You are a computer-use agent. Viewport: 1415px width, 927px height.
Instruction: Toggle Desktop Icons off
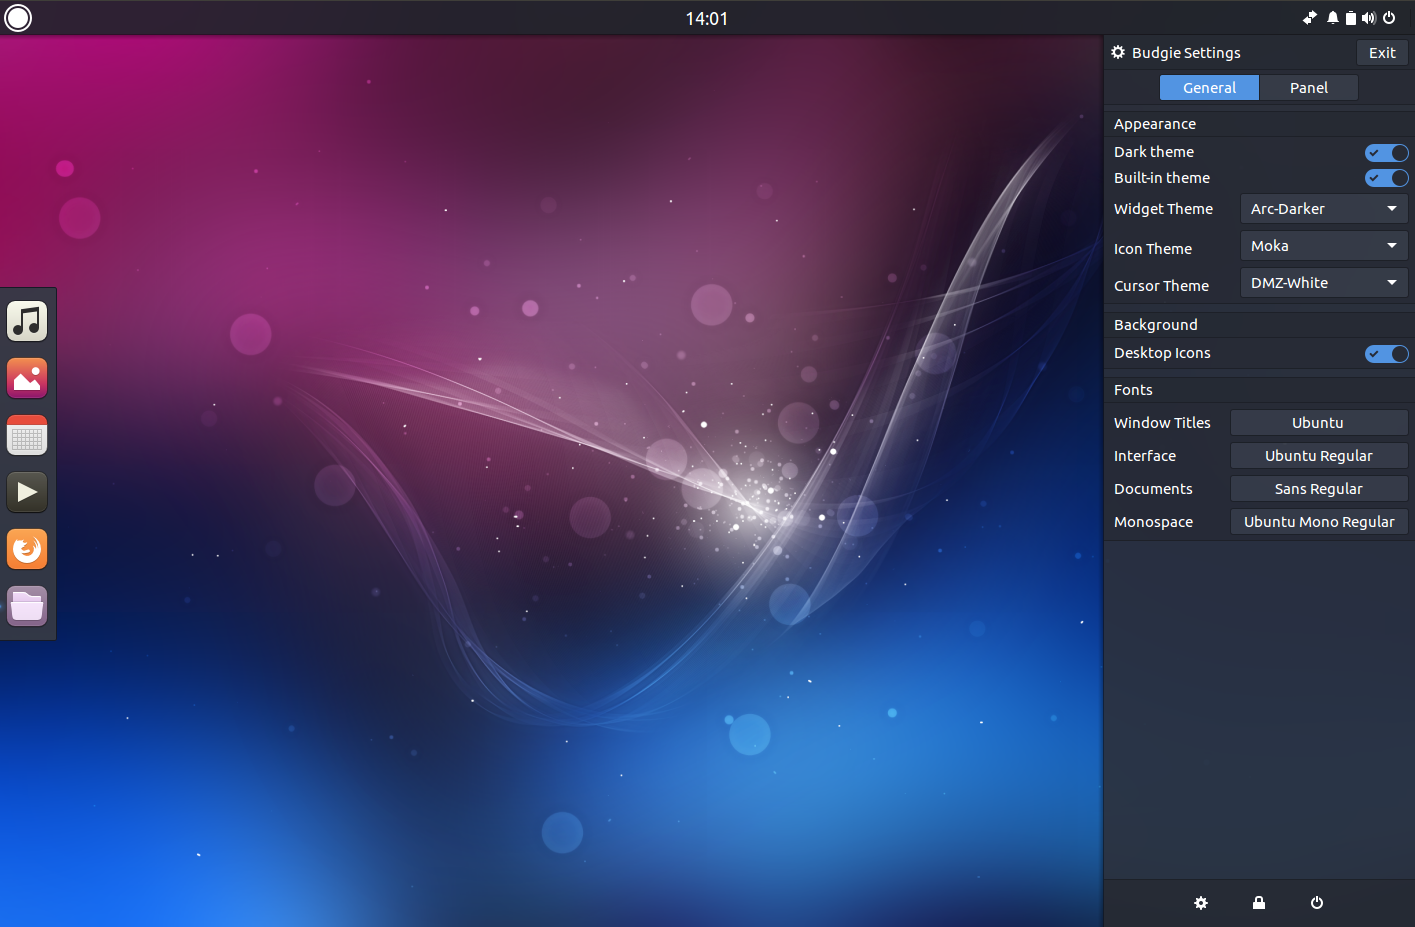tap(1386, 353)
